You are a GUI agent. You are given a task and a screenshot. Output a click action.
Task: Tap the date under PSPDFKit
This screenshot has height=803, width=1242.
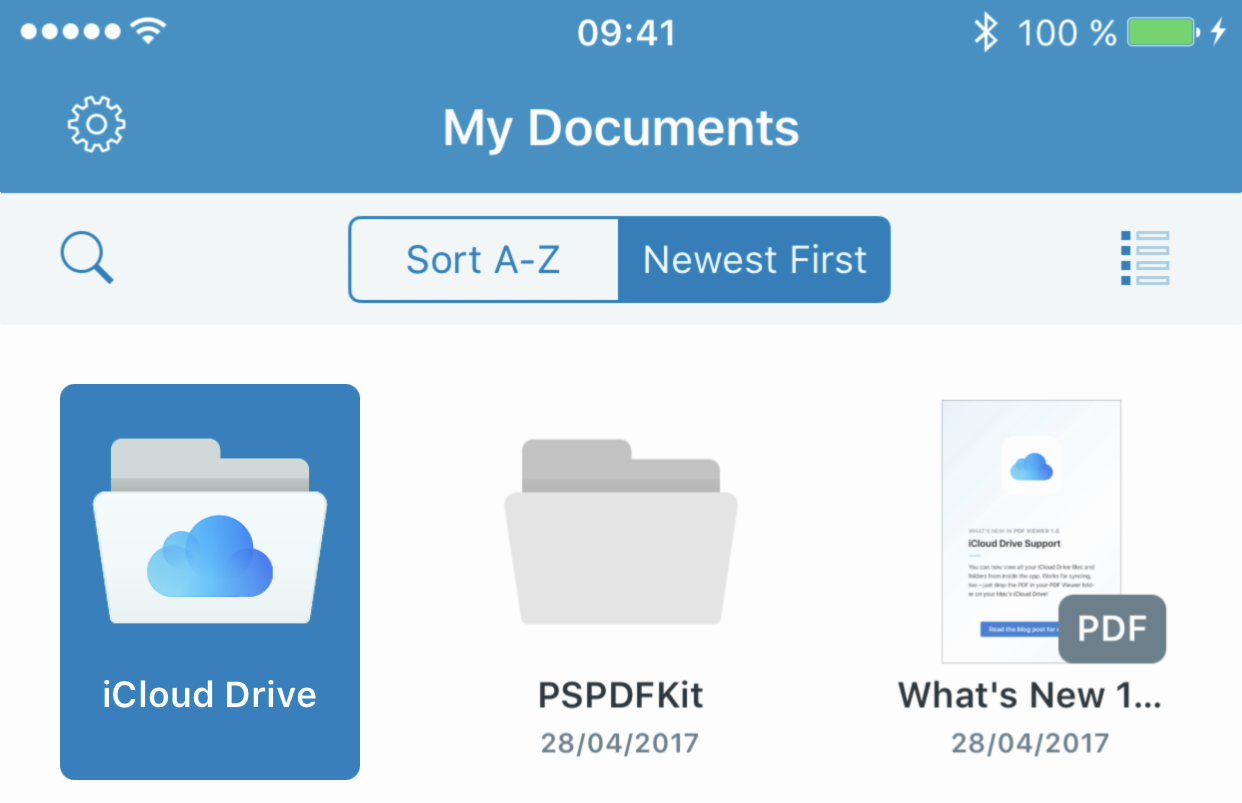click(620, 744)
